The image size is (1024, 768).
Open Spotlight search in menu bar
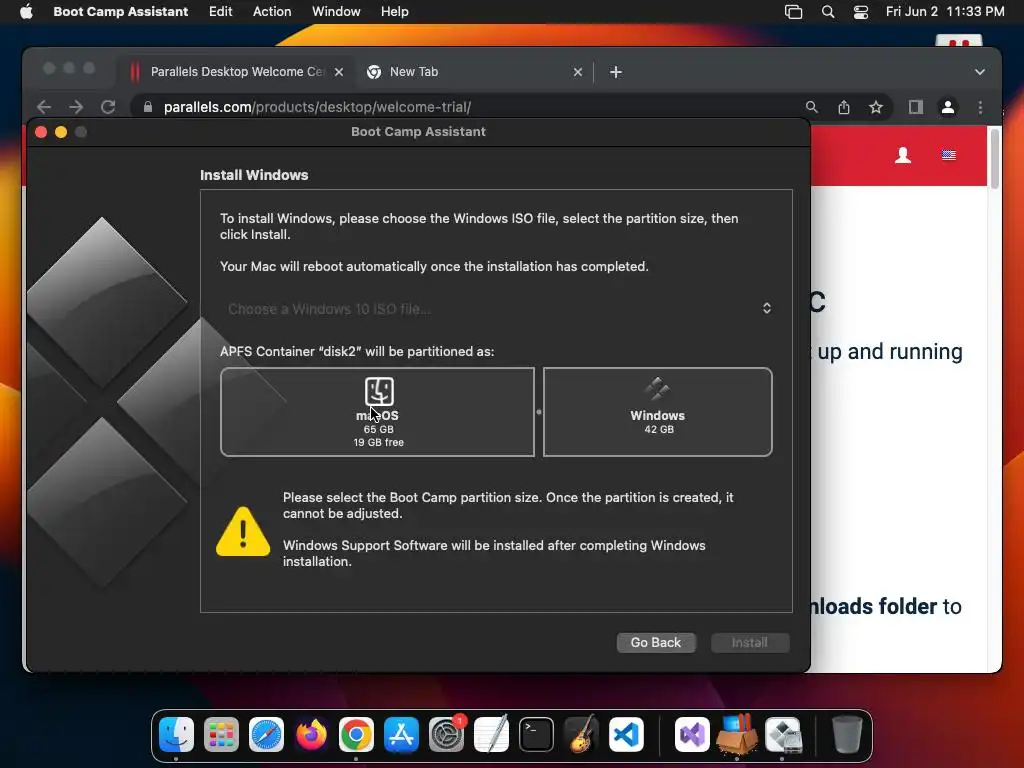827,12
